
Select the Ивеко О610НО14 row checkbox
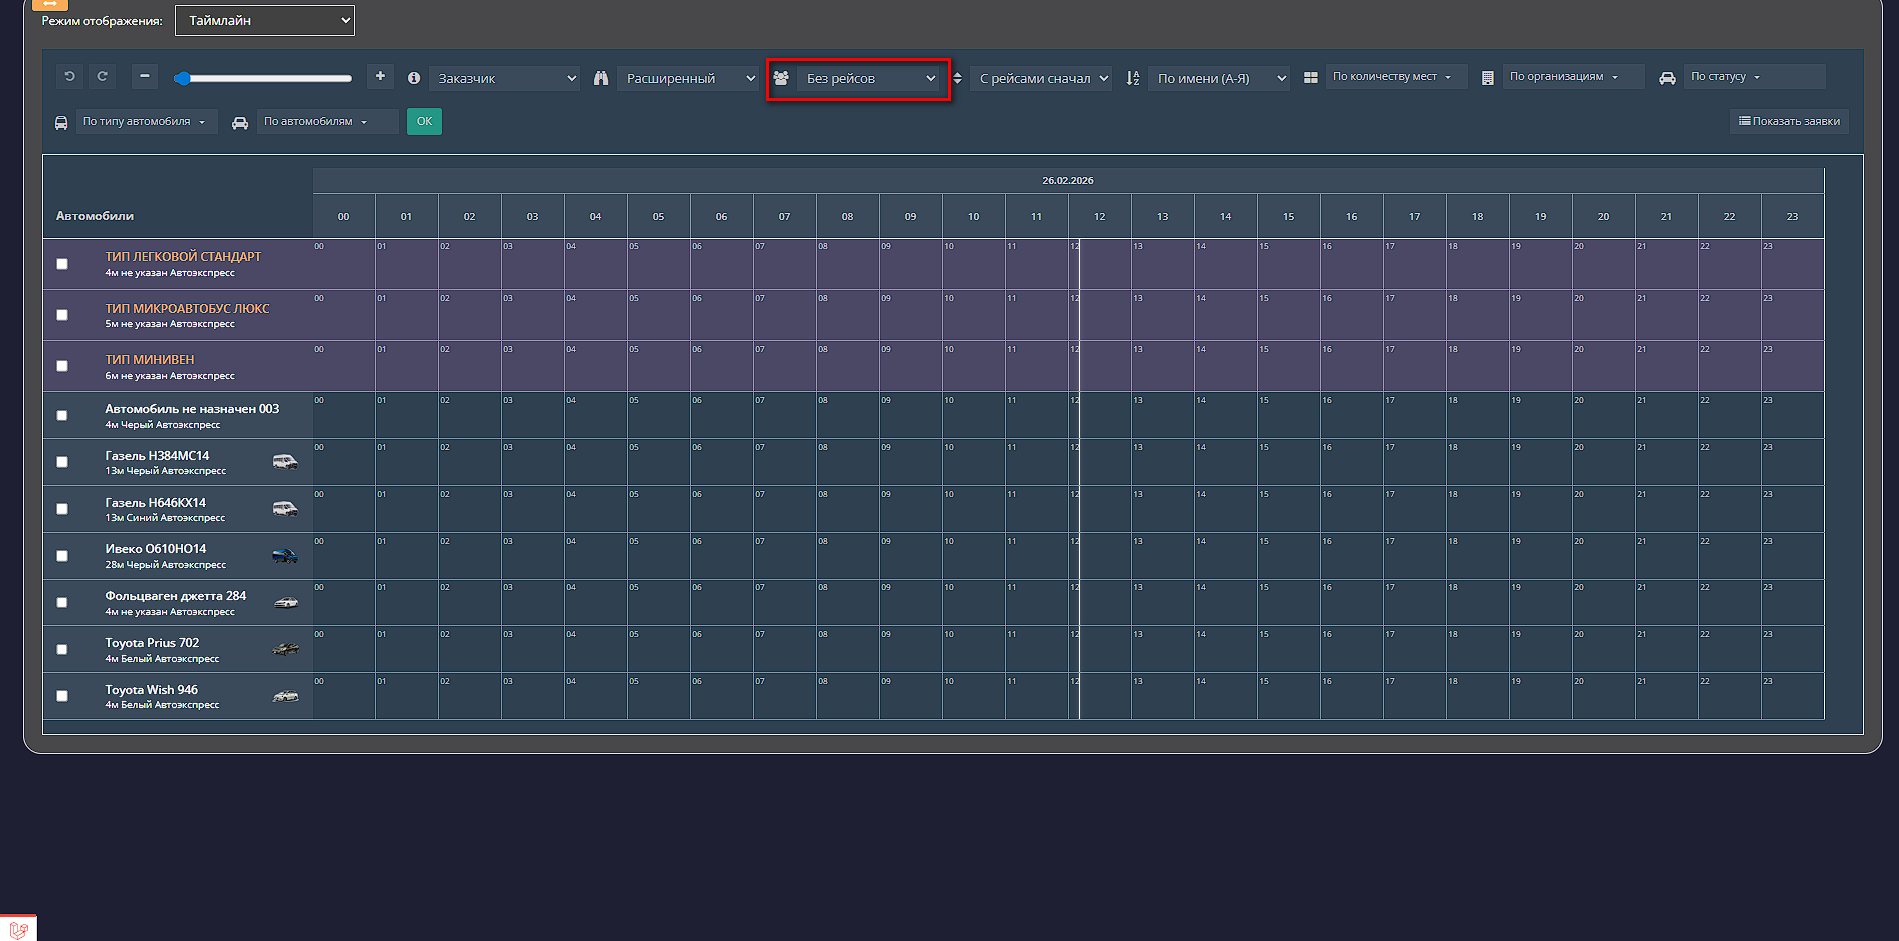coord(62,556)
